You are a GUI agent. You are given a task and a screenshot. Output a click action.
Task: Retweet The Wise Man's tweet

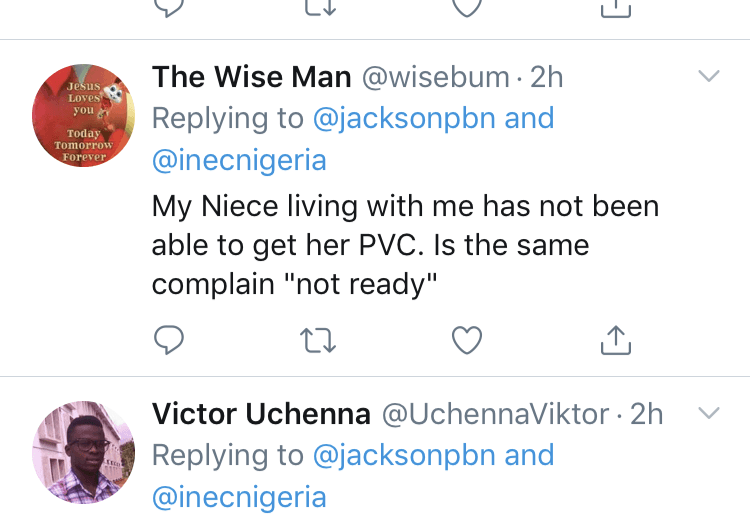318,340
